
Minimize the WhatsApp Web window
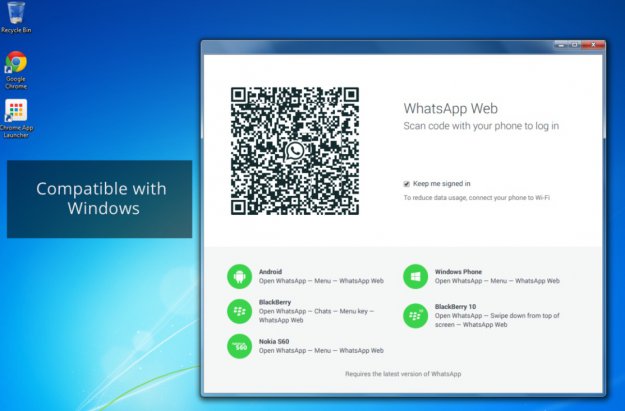tap(559, 46)
